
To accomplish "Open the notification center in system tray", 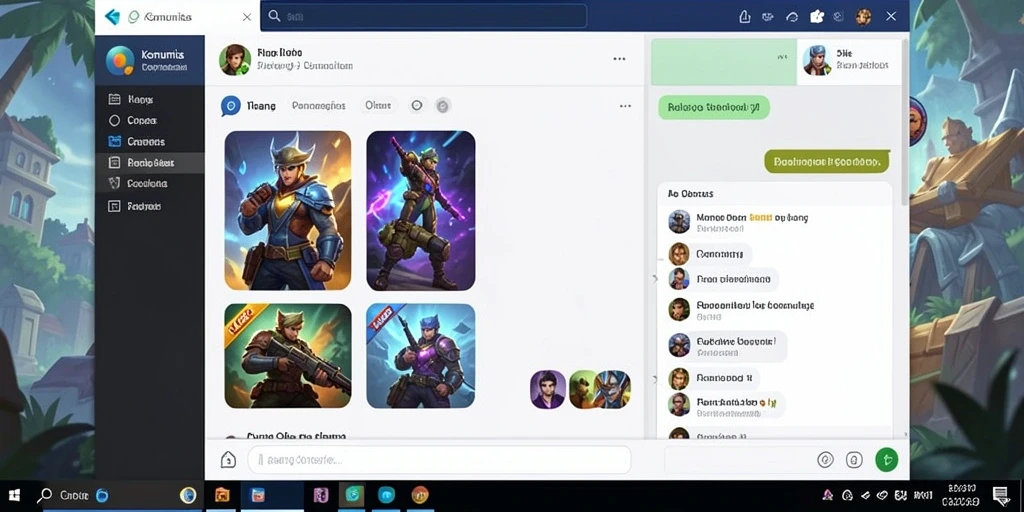I will coord(1000,496).
